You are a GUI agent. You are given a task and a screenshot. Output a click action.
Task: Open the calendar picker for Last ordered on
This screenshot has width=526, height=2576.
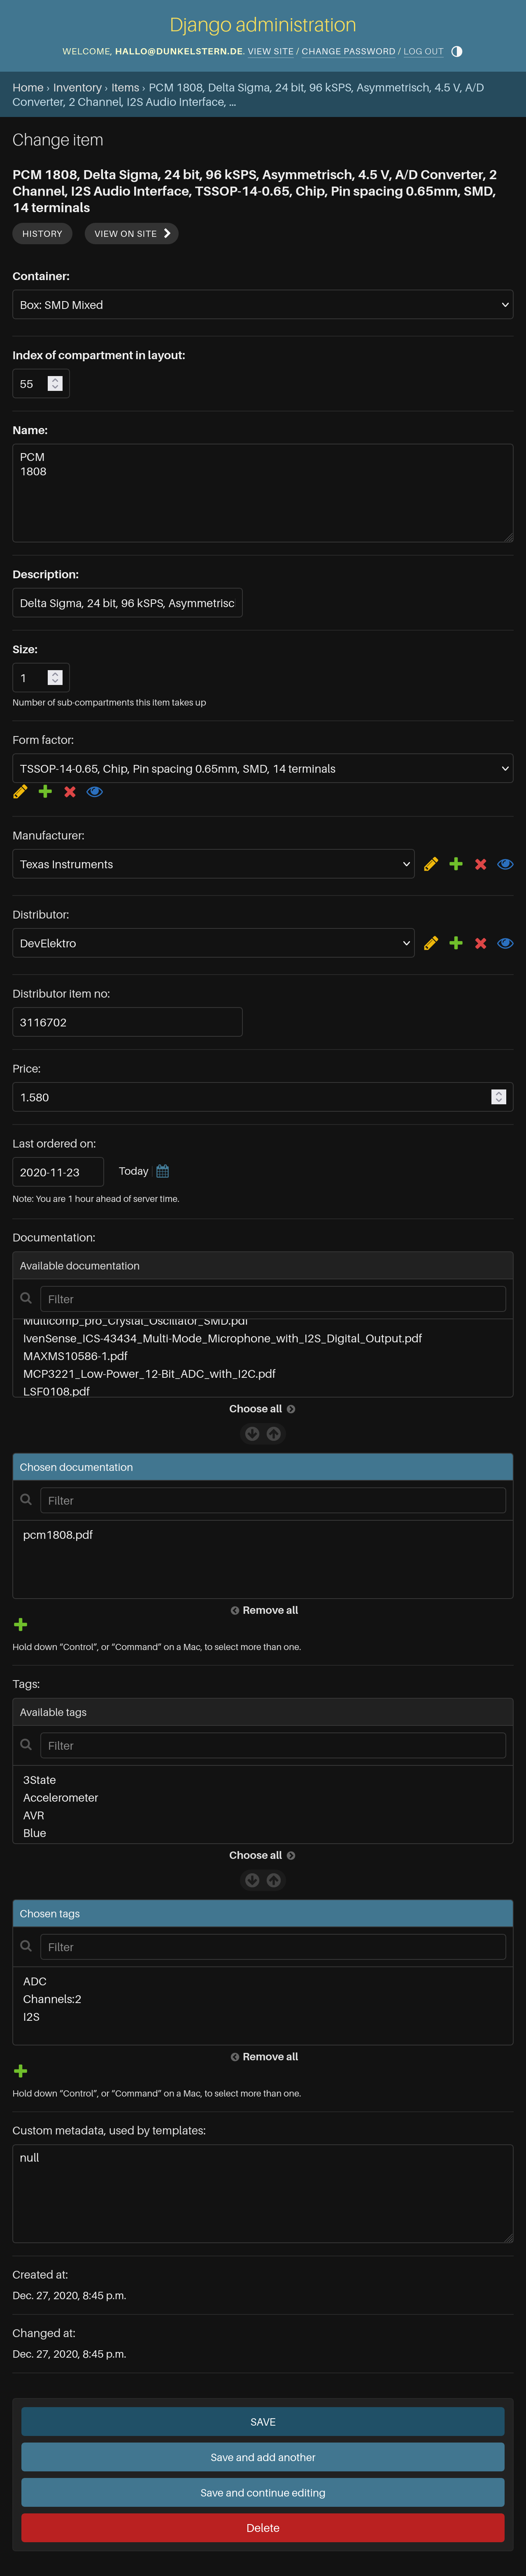(163, 1171)
